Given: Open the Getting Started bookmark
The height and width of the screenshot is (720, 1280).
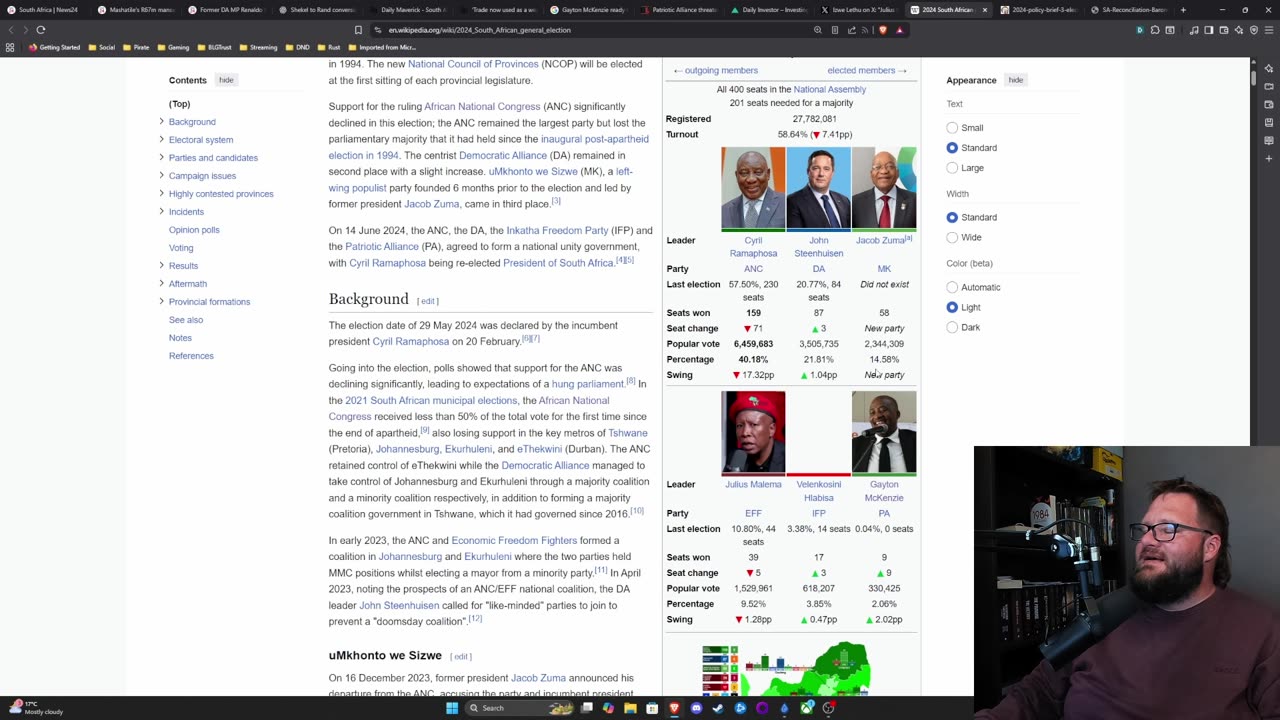Looking at the screenshot, I should [55, 47].
